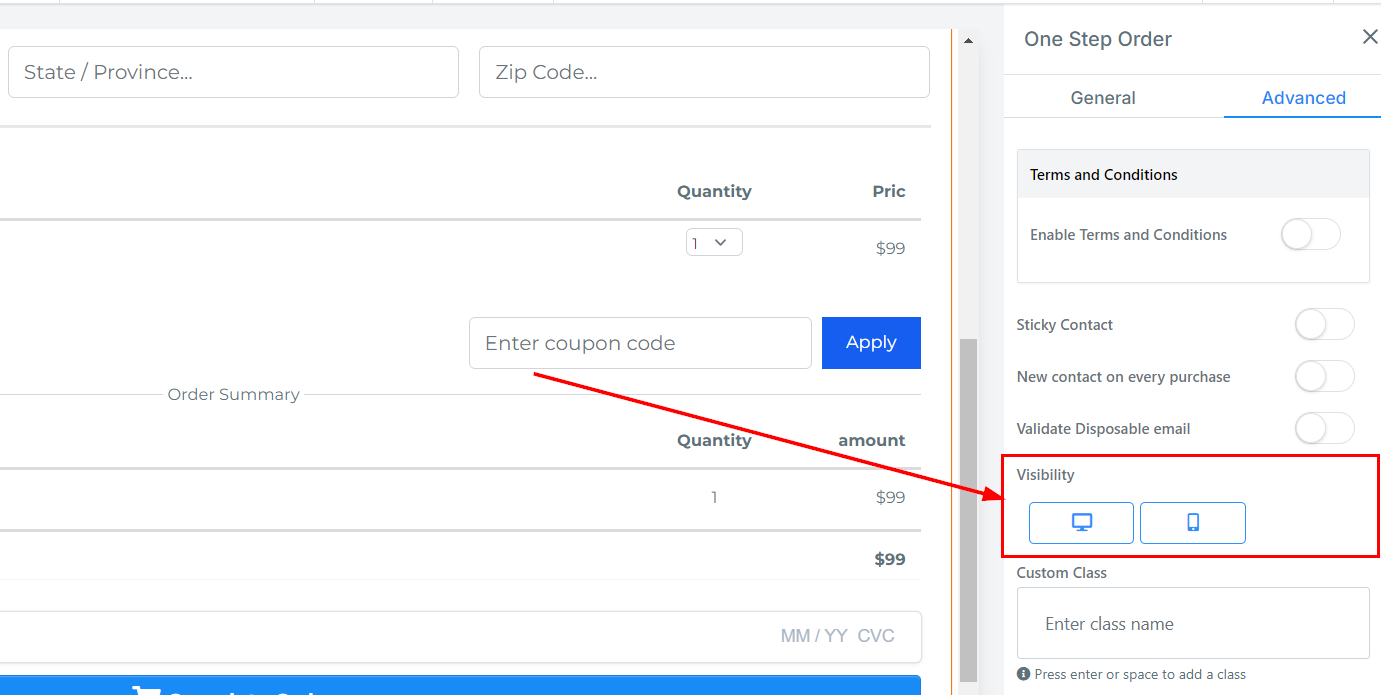Turn on Sticky Contact
This screenshot has width=1381, height=695.
coord(1324,325)
